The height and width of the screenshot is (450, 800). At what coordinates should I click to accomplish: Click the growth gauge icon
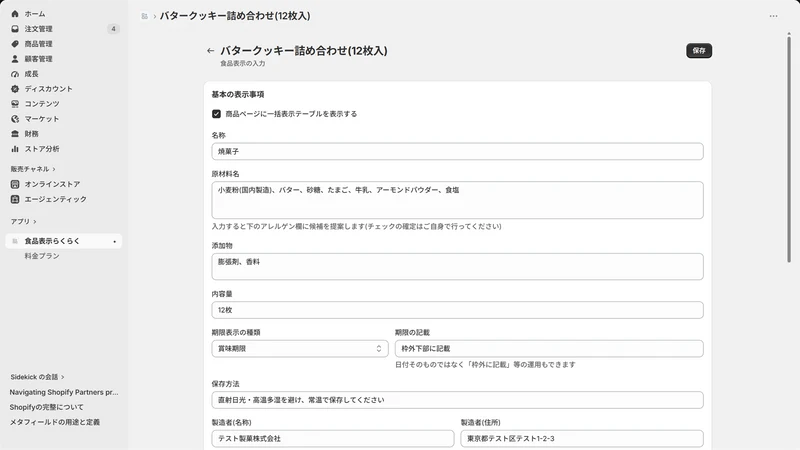[15, 74]
